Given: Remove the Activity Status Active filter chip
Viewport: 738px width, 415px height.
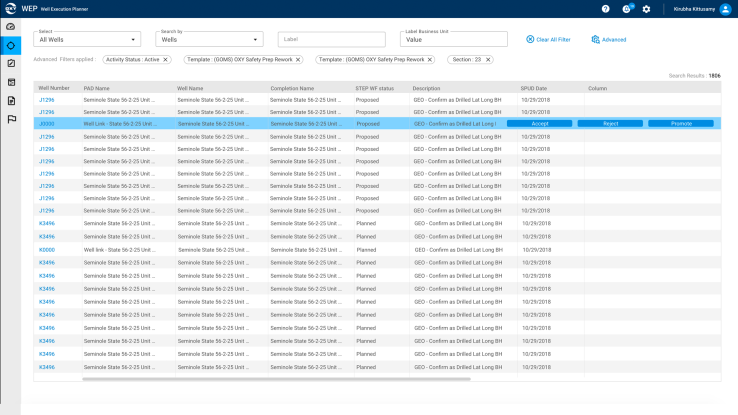Looking at the screenshot, I should coord(165,60).
